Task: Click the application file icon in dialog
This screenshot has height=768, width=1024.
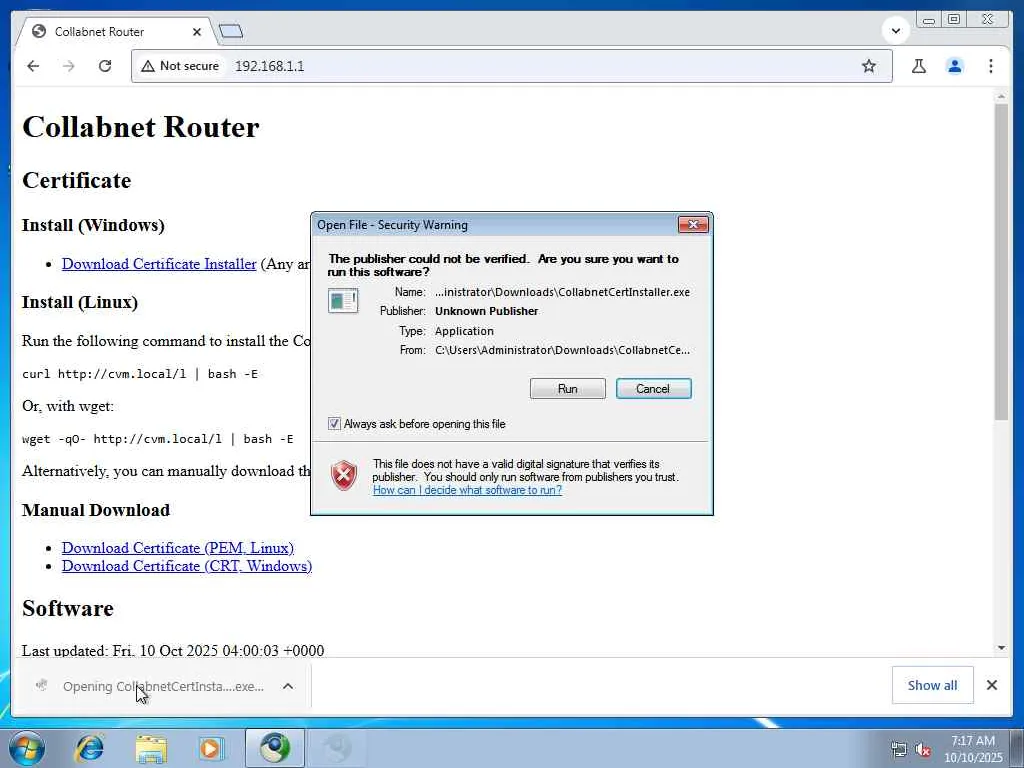Action: pos(343,300)
